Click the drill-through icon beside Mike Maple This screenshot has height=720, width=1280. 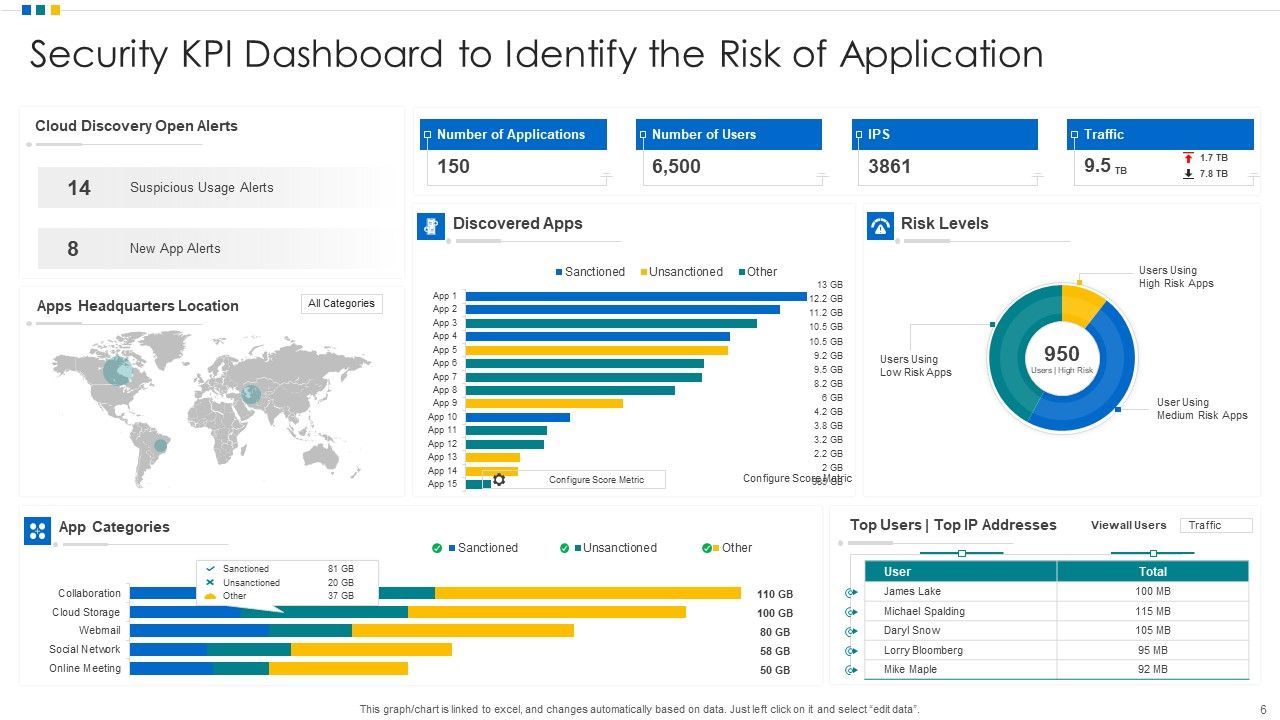pyautogui.click(x=850, y=669)
